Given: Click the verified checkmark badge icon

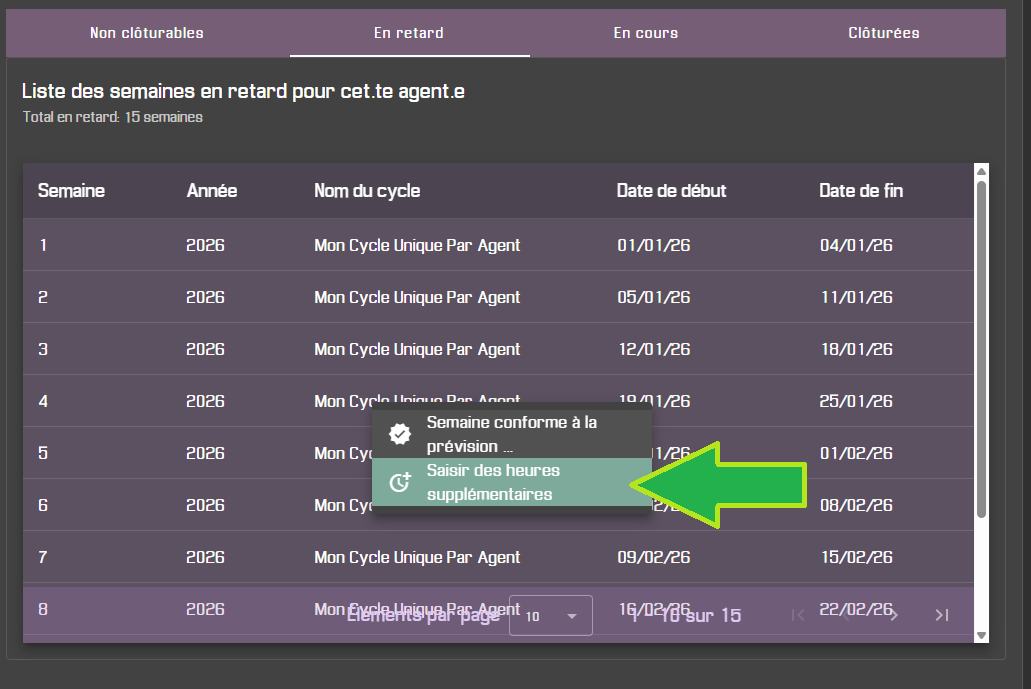Looking at the screenshot, I should point(400,434).
